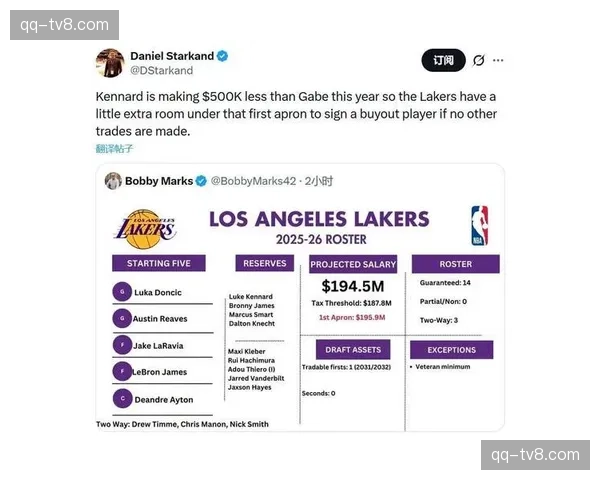Click the 翻译帖子 translate post link

pyautogui.click(x=114, y=149)
